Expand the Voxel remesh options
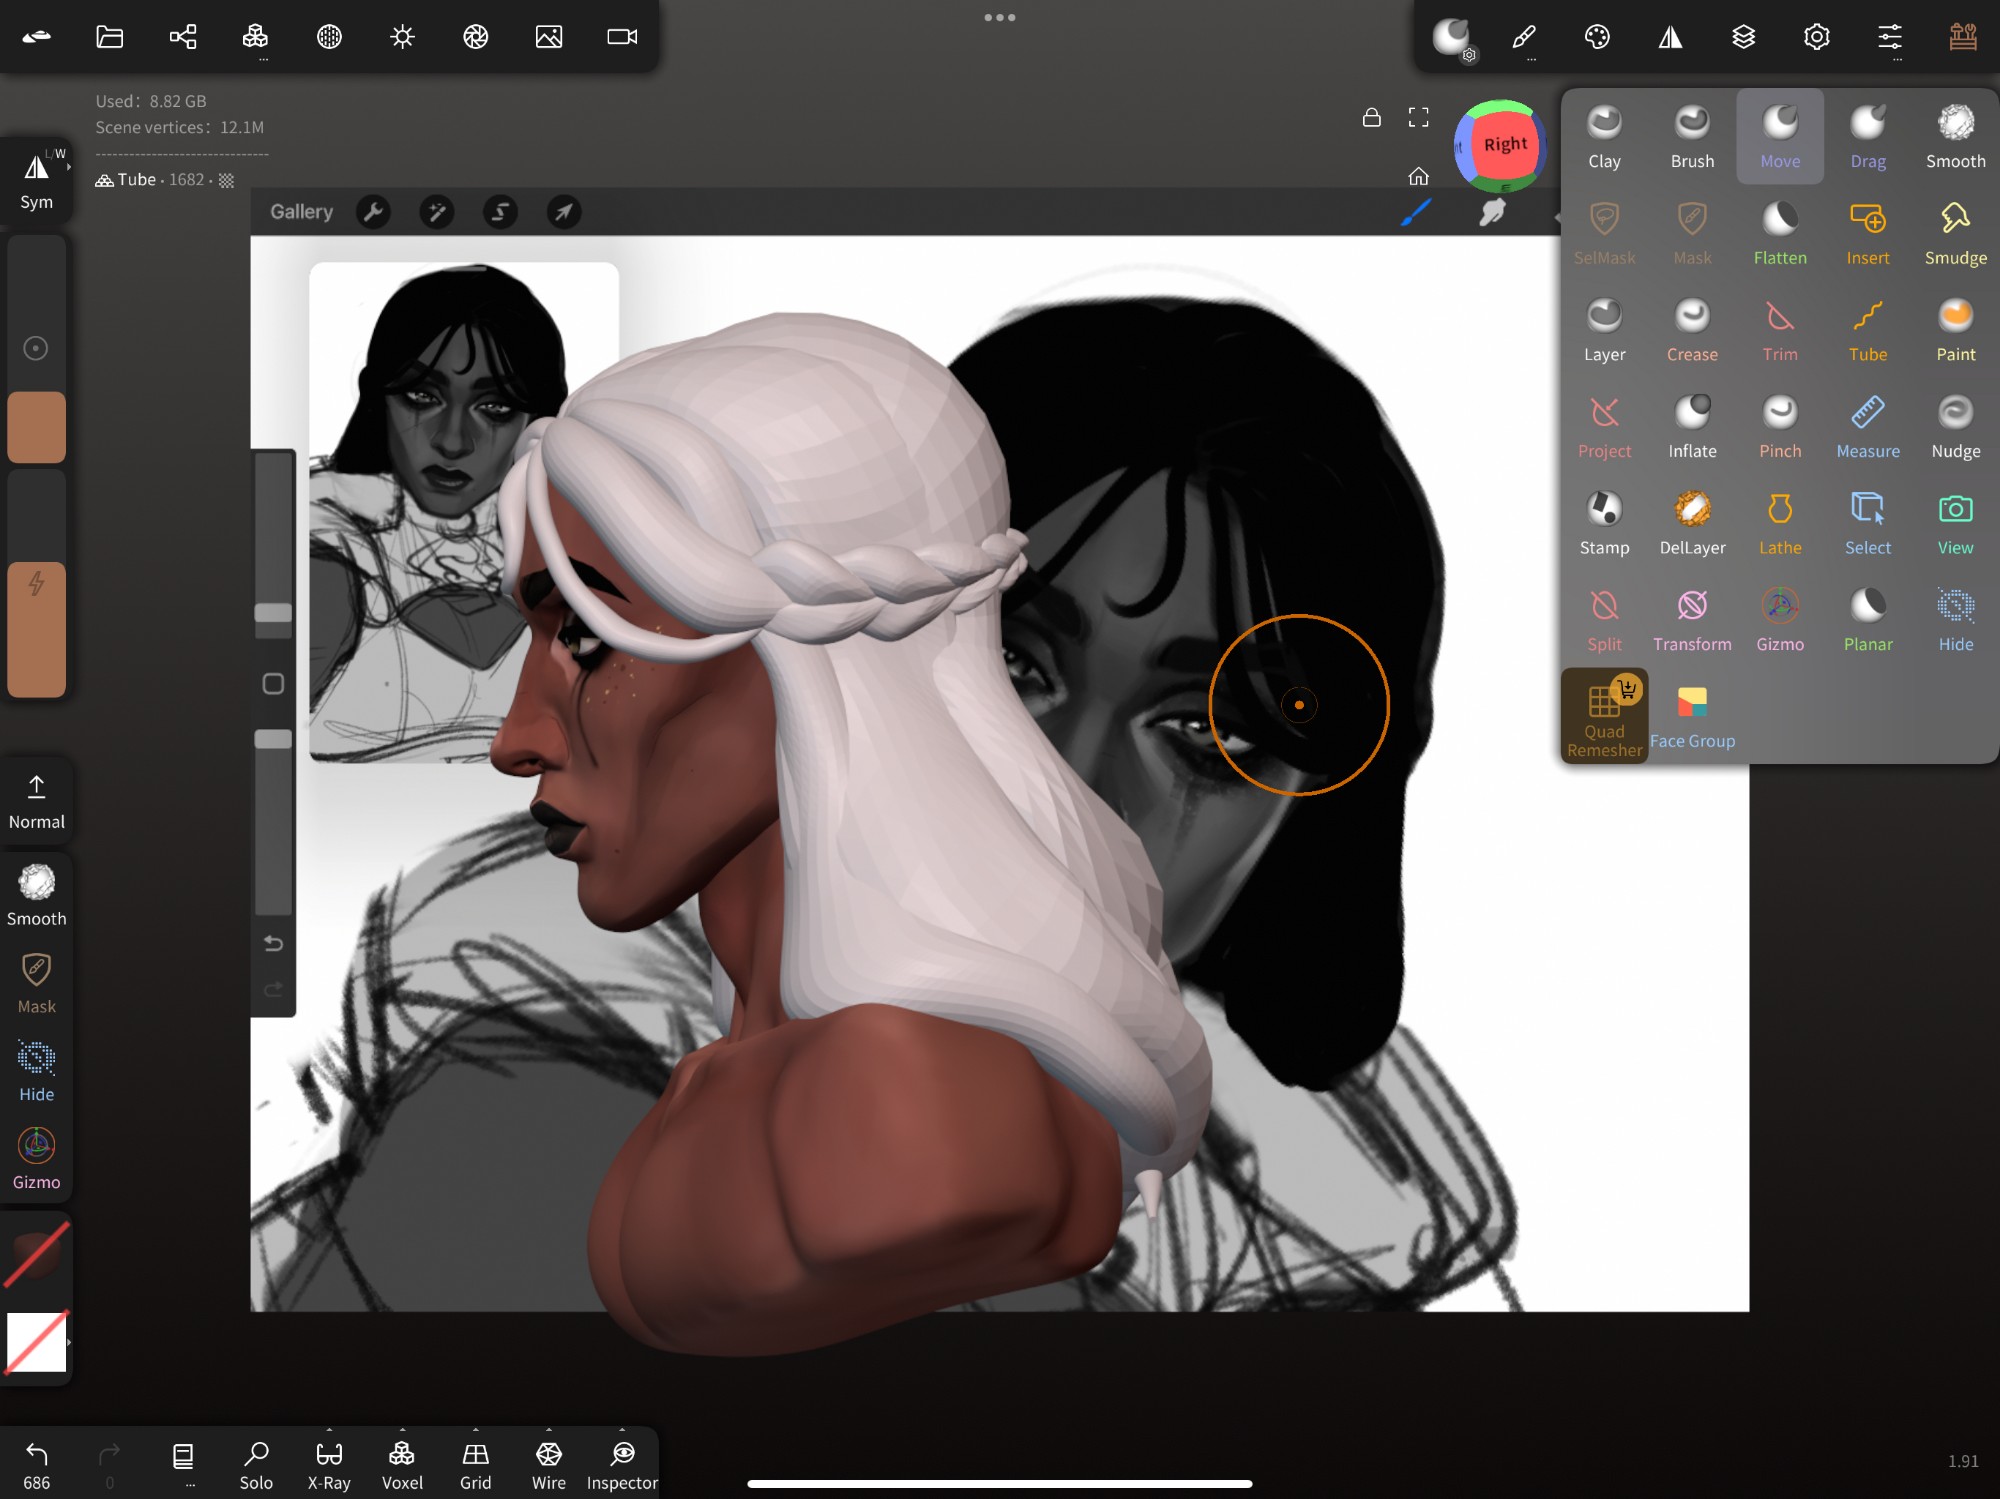This screenshot has width=2000, height=1499. [402, 1430]
